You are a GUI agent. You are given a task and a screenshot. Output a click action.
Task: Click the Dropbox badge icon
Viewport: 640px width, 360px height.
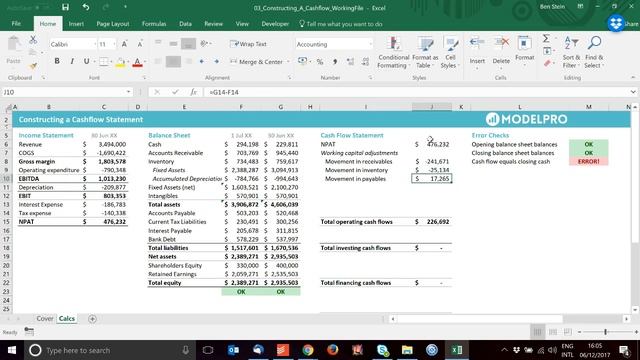[x=616, y=23]
